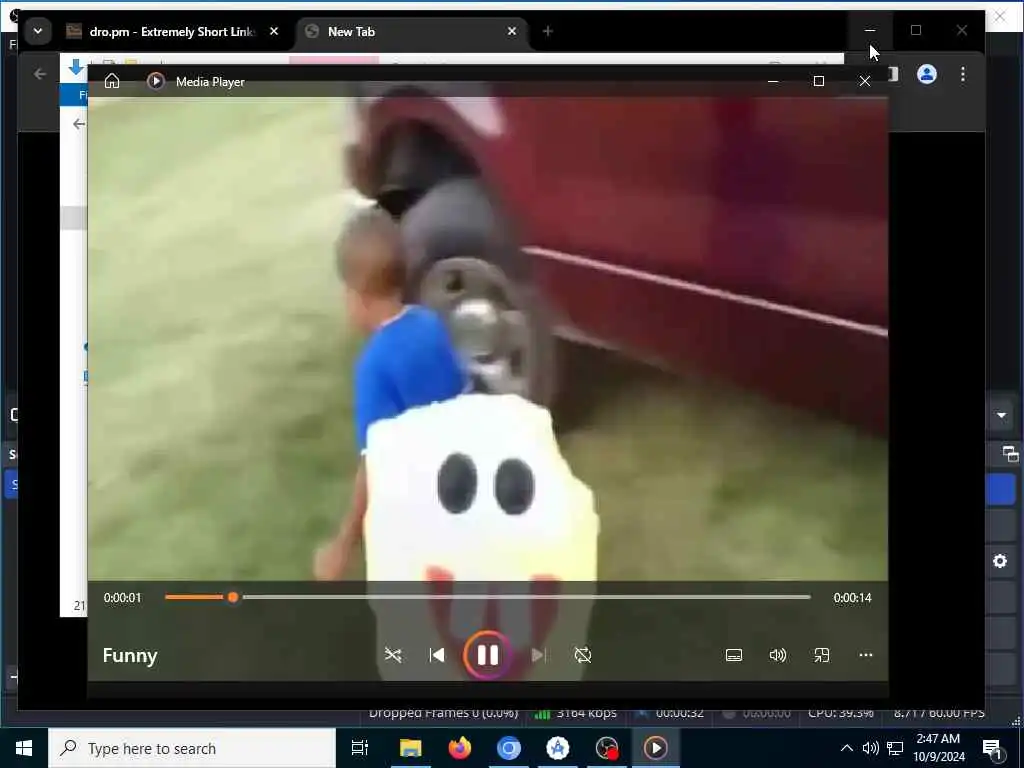The image size is (1024, 768).
Task: Switch to New Tab browser tab
Action: pyautogui.click(x=411, y=31)
